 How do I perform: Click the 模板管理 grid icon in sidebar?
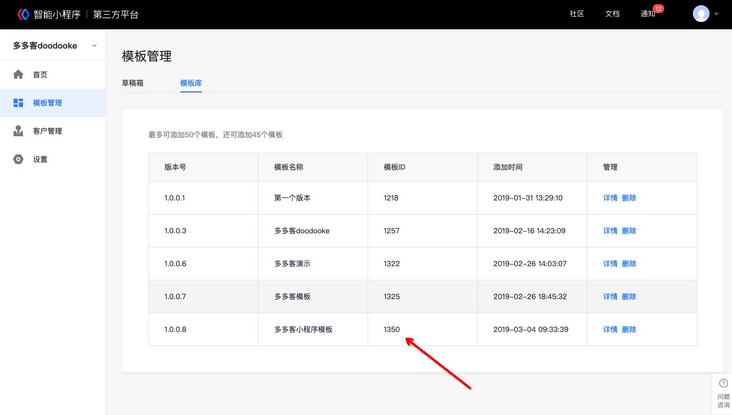[x=18, y=103]
